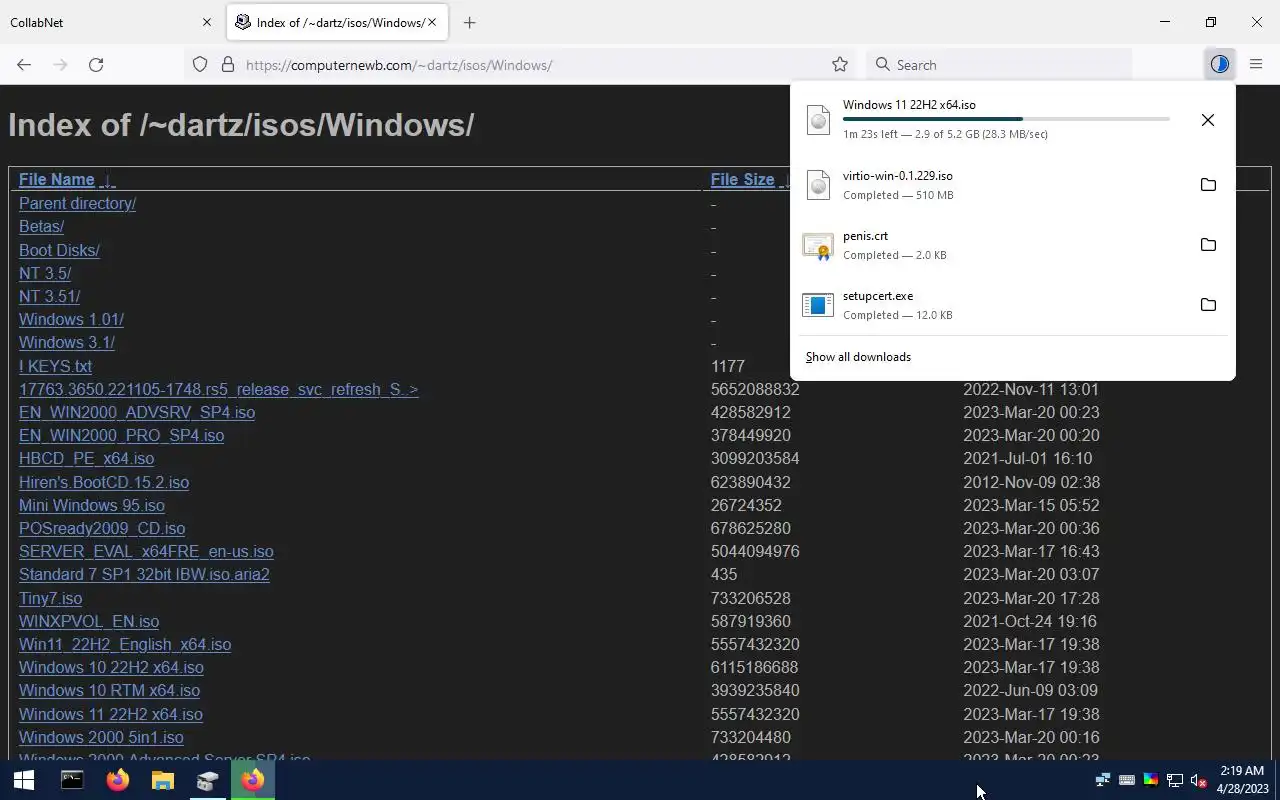The height and width of the screenshot is (800, 1280).
Task: Download Win11_22H2_English_x64.iso
Action: click(125, 644)
